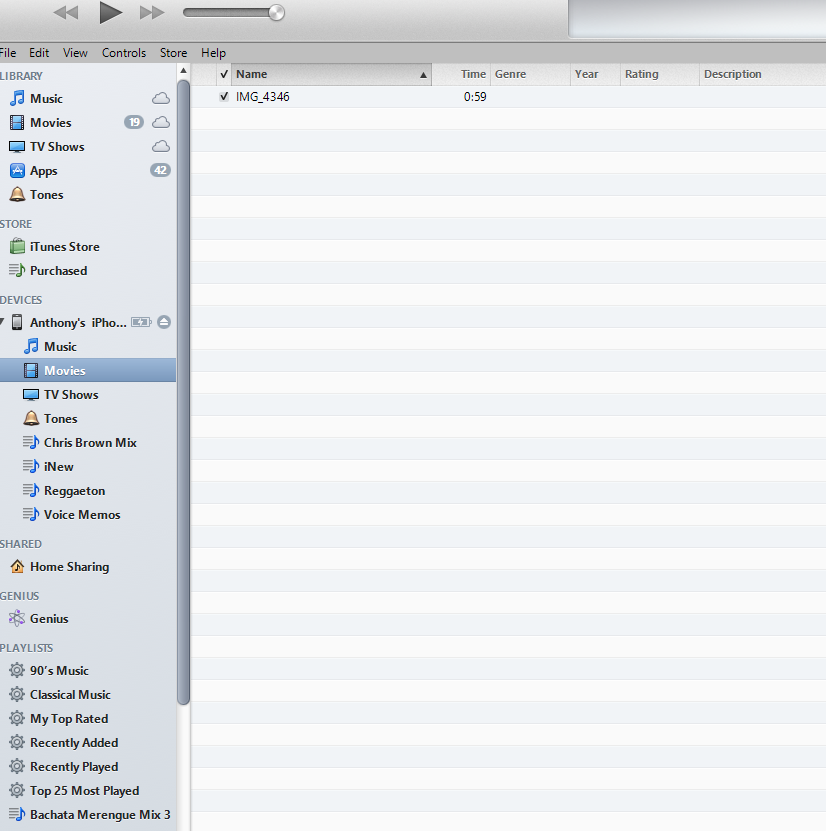826x831 pixels.
Task: Uncheck the IMG_4346 checkbox
Action: pos(224,96)
